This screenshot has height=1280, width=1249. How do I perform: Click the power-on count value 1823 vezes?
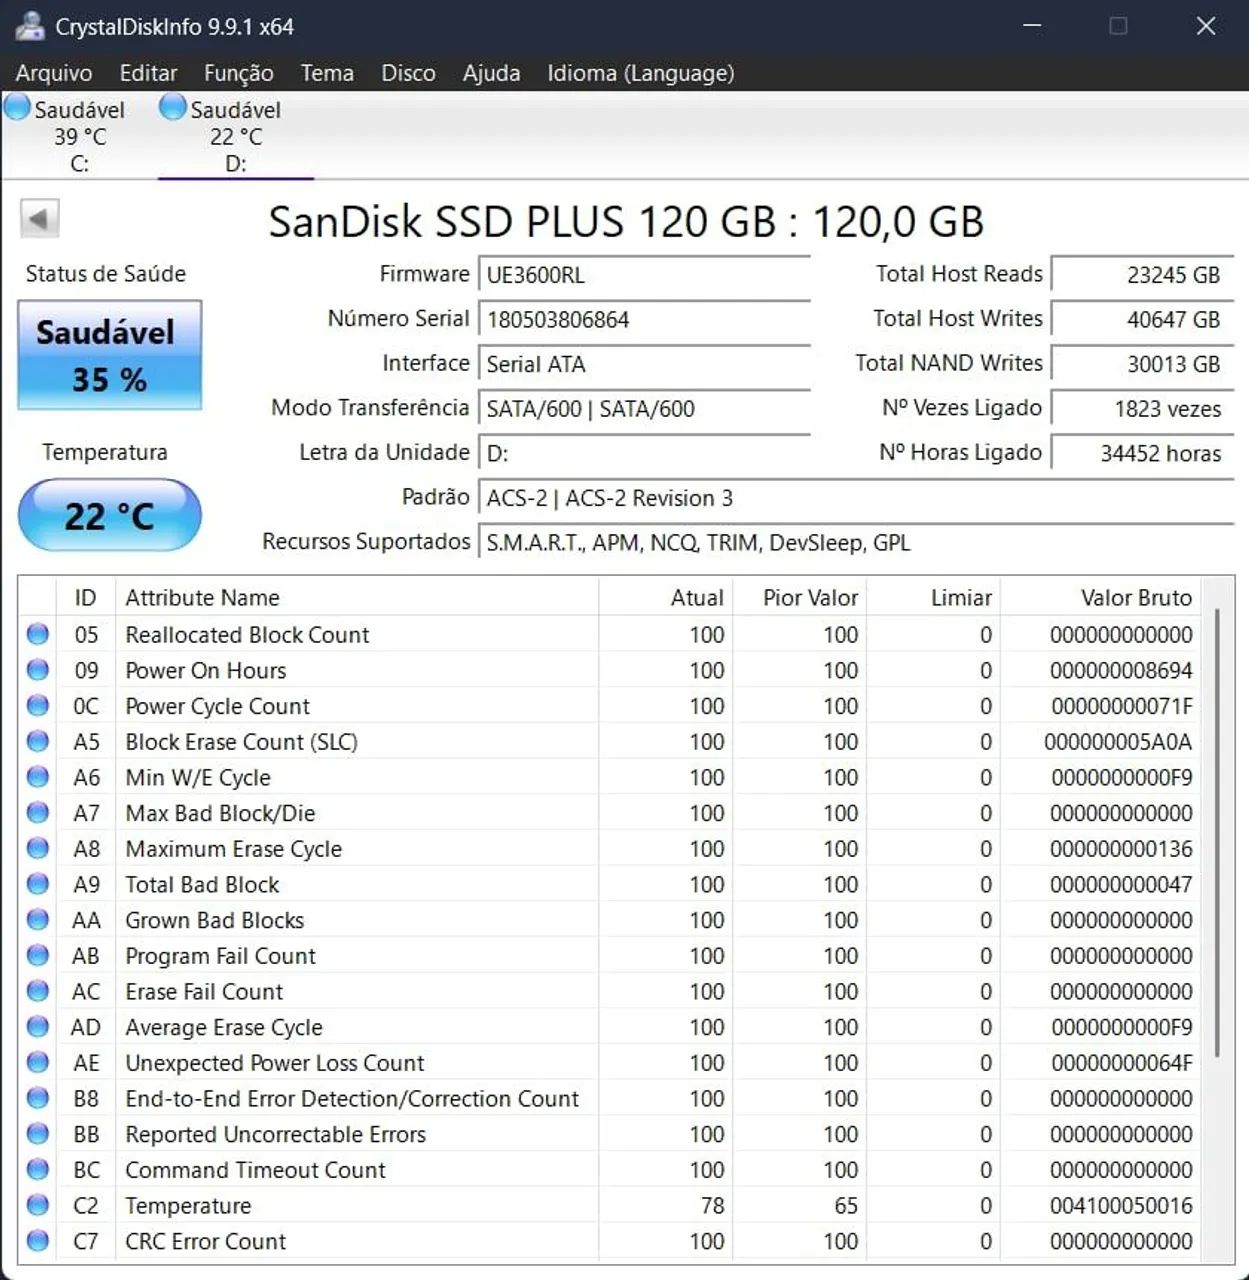pos(1143,409)
